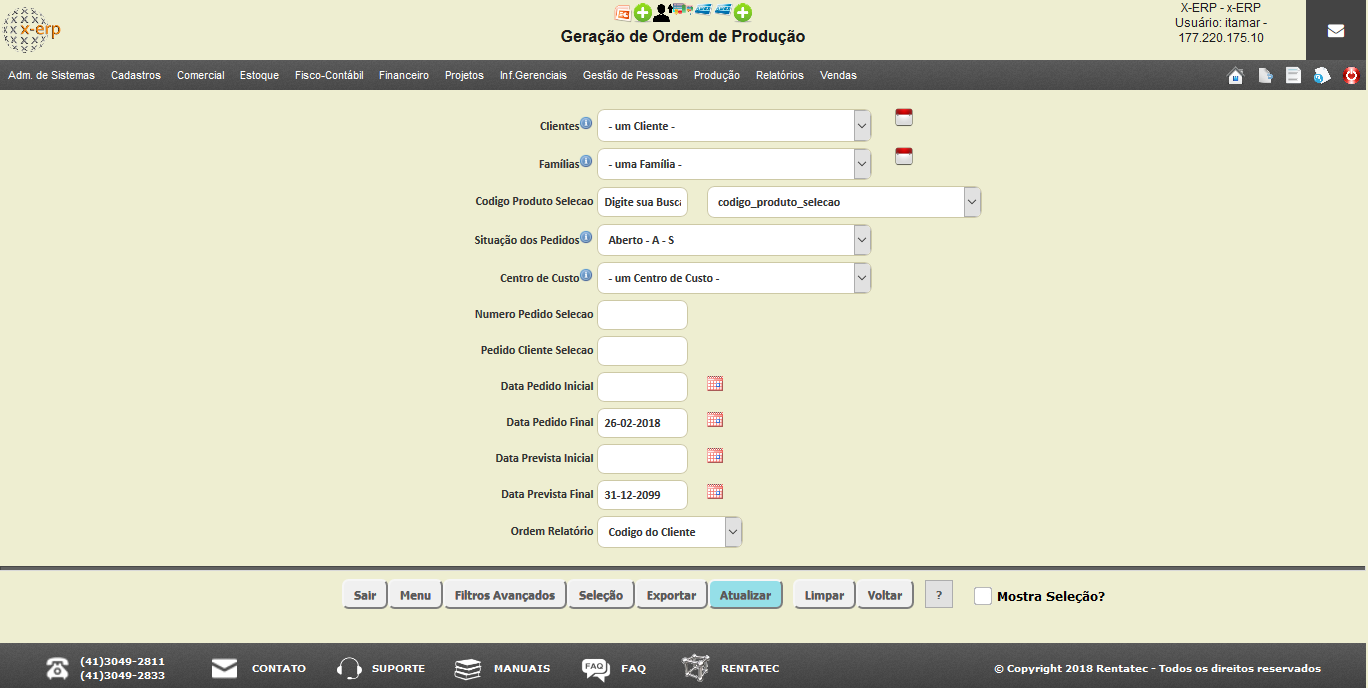1368x688 pixels.
Task: Click the telephone icon in footer
Action: click(x=58, y=669)
